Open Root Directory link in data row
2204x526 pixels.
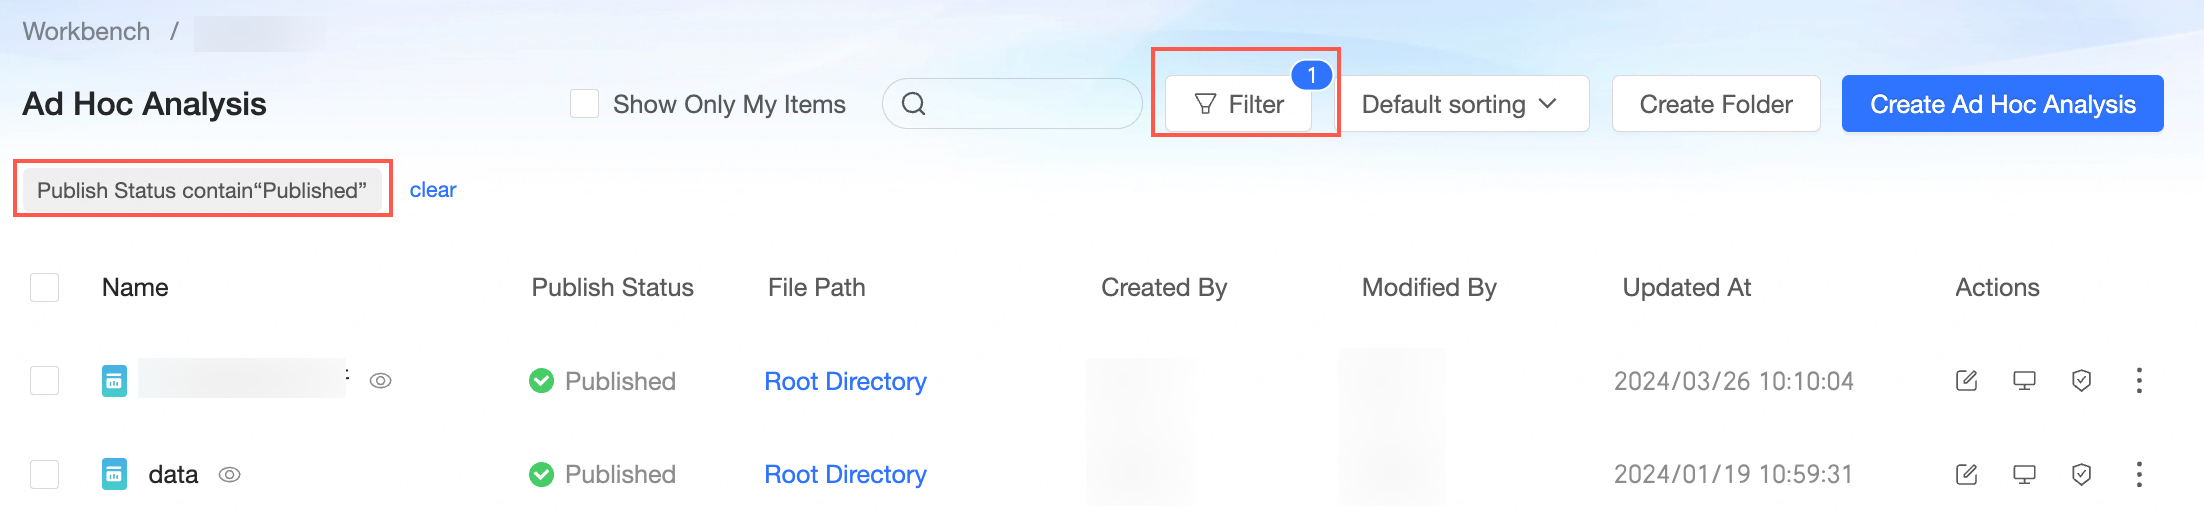pos(845,474)
